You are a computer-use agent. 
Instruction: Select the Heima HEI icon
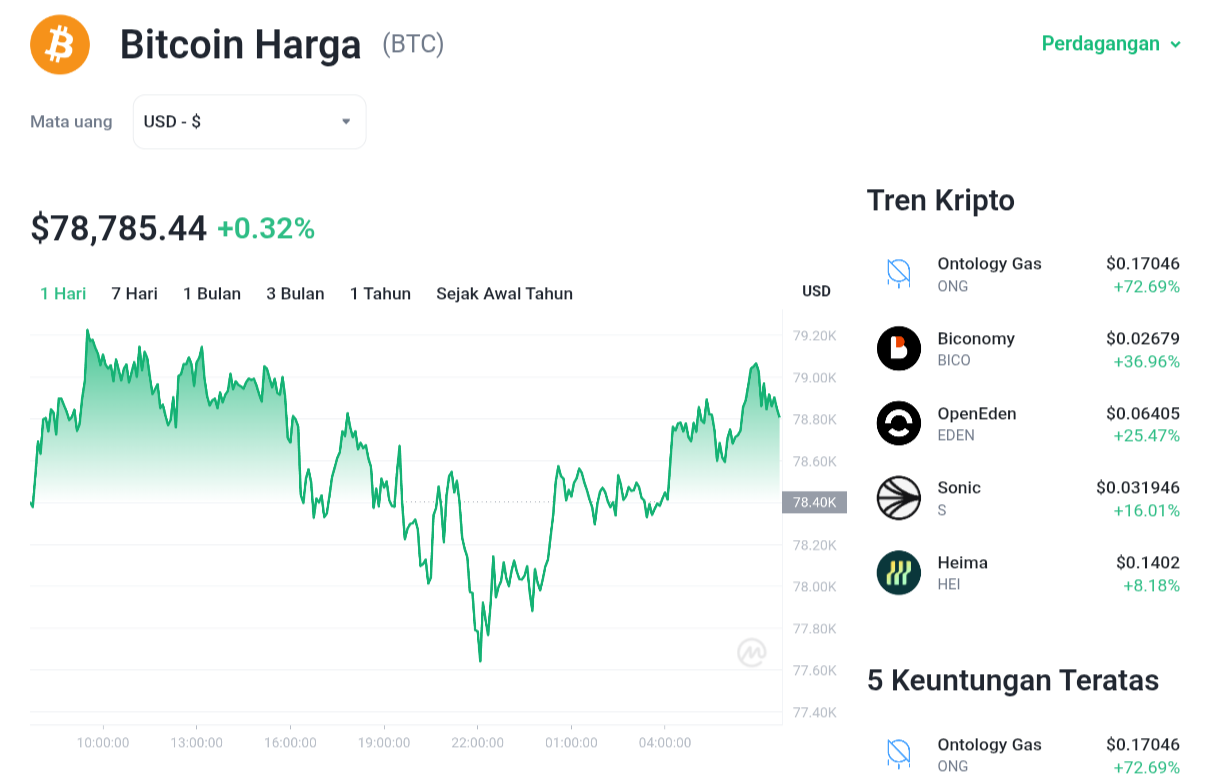(x=898, y=573)
